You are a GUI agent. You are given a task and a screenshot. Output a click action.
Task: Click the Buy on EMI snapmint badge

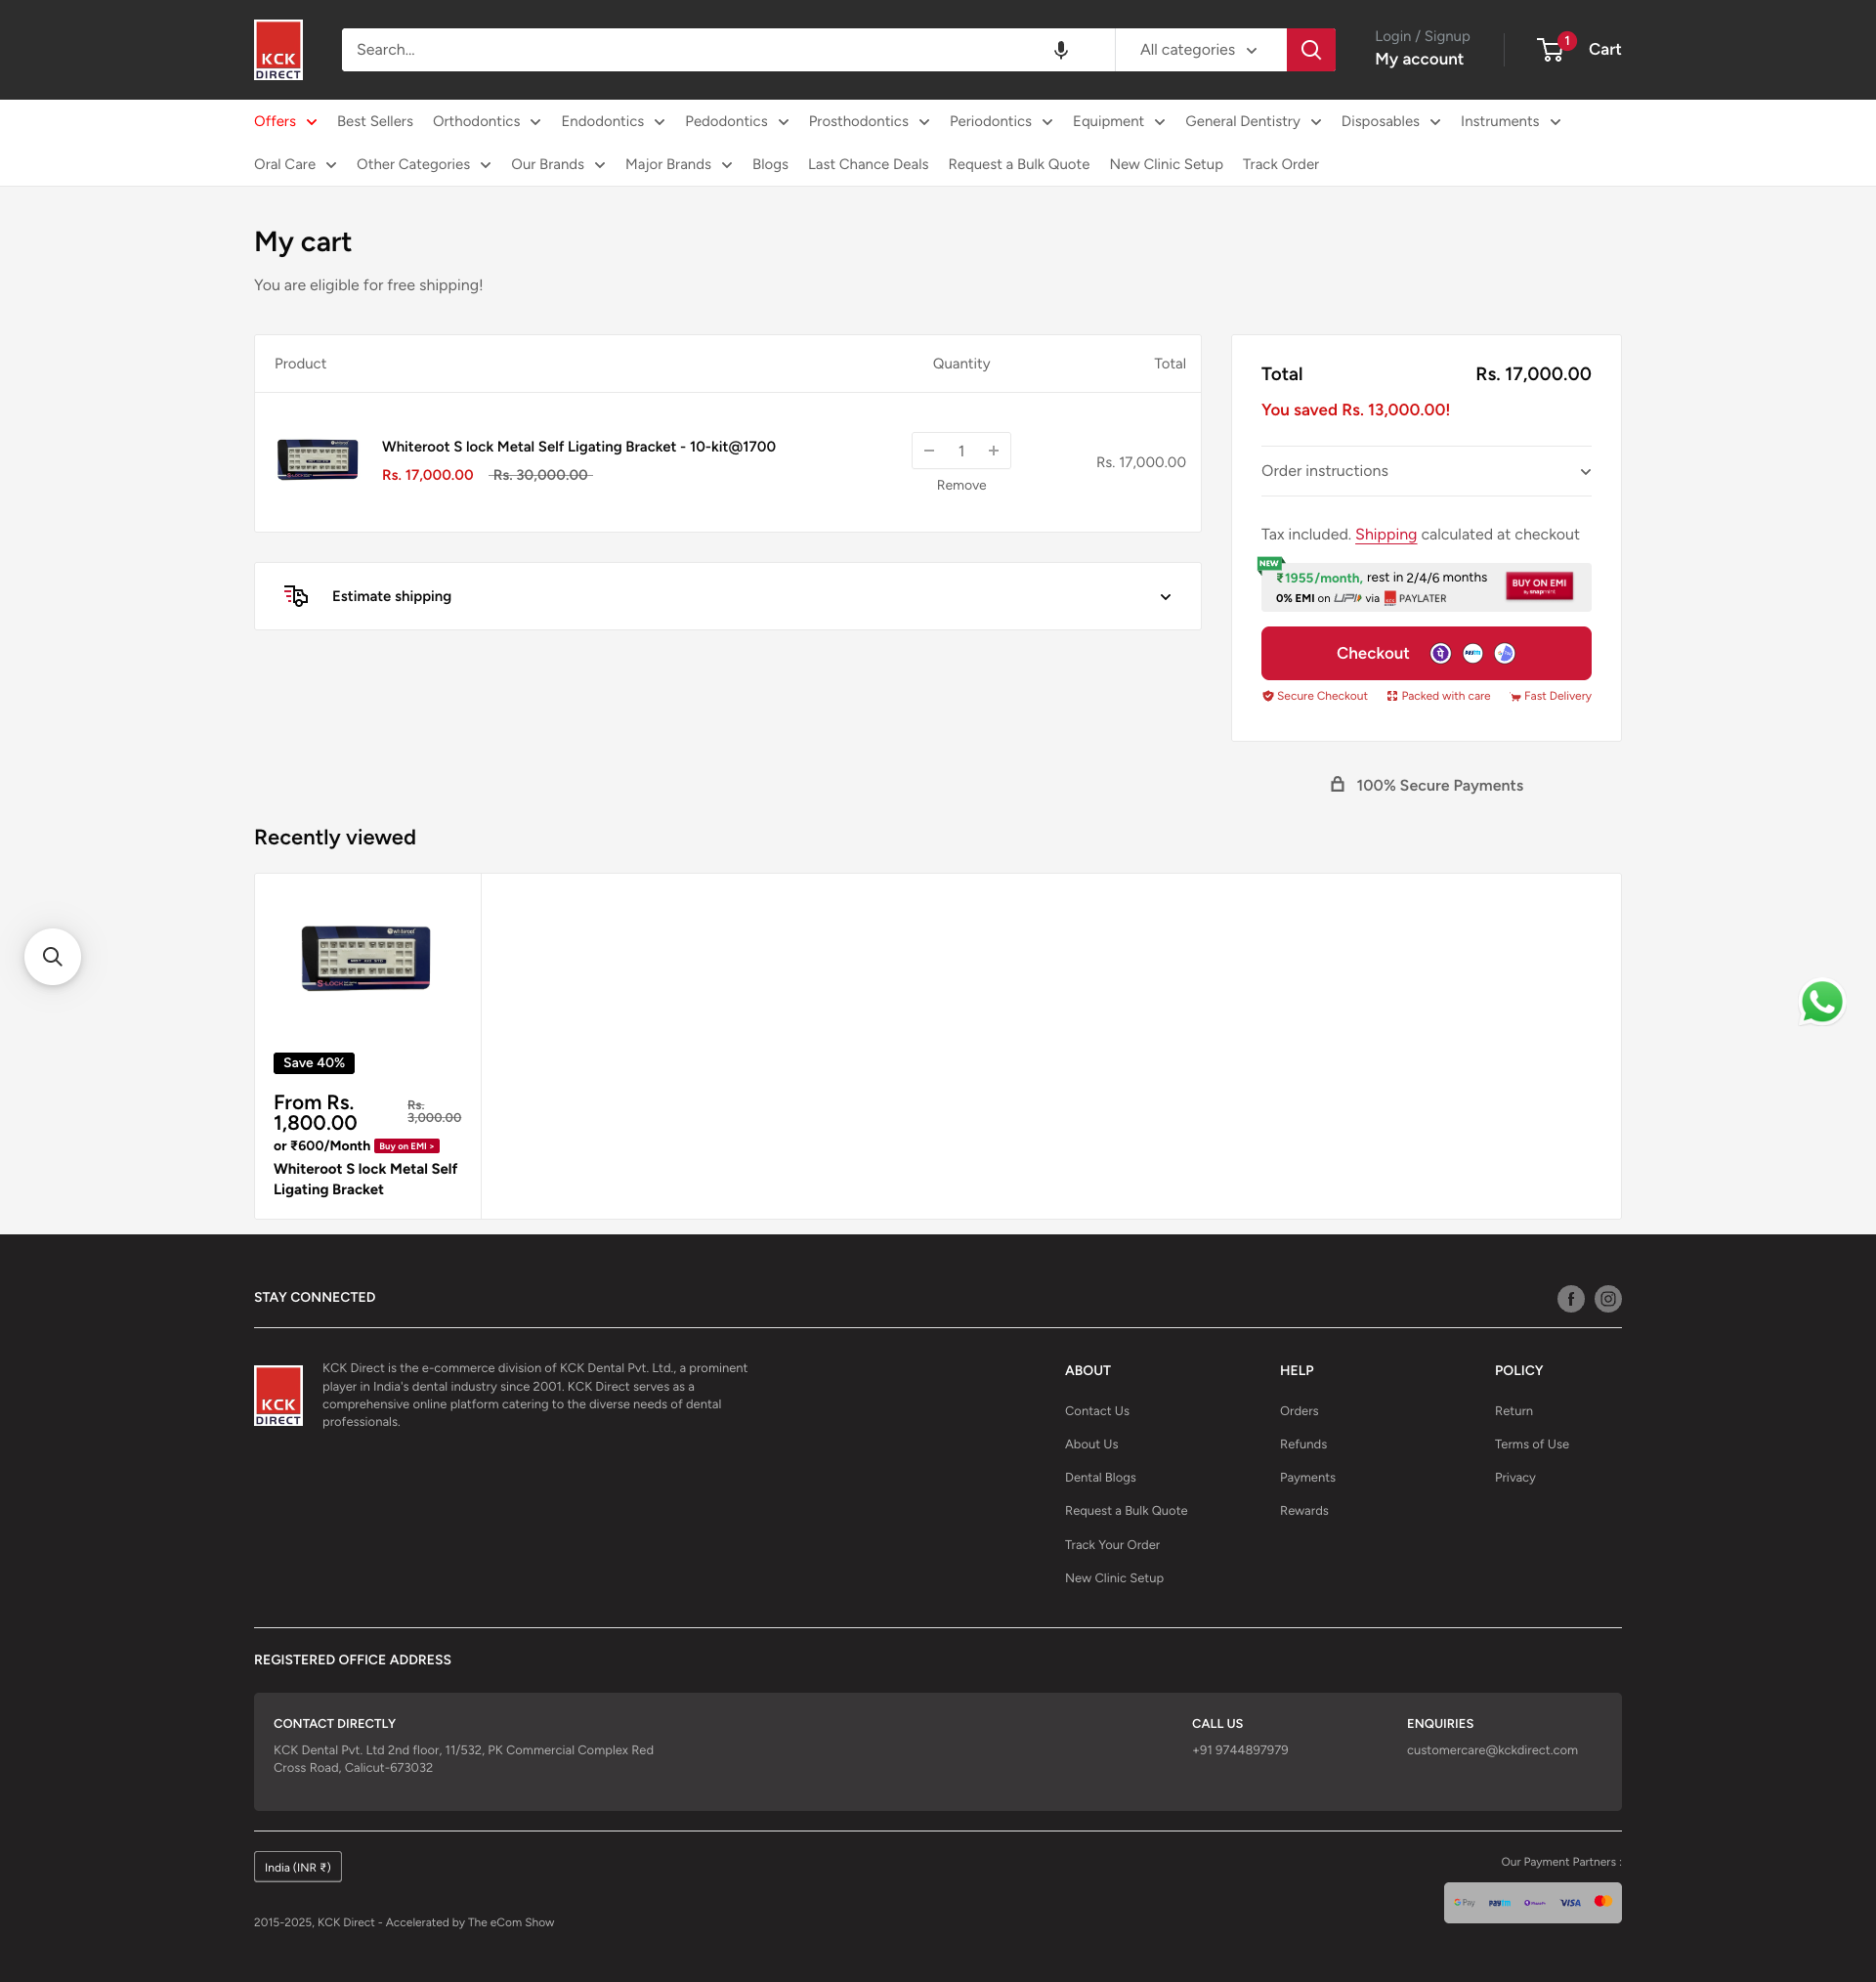click(1539, 586)
